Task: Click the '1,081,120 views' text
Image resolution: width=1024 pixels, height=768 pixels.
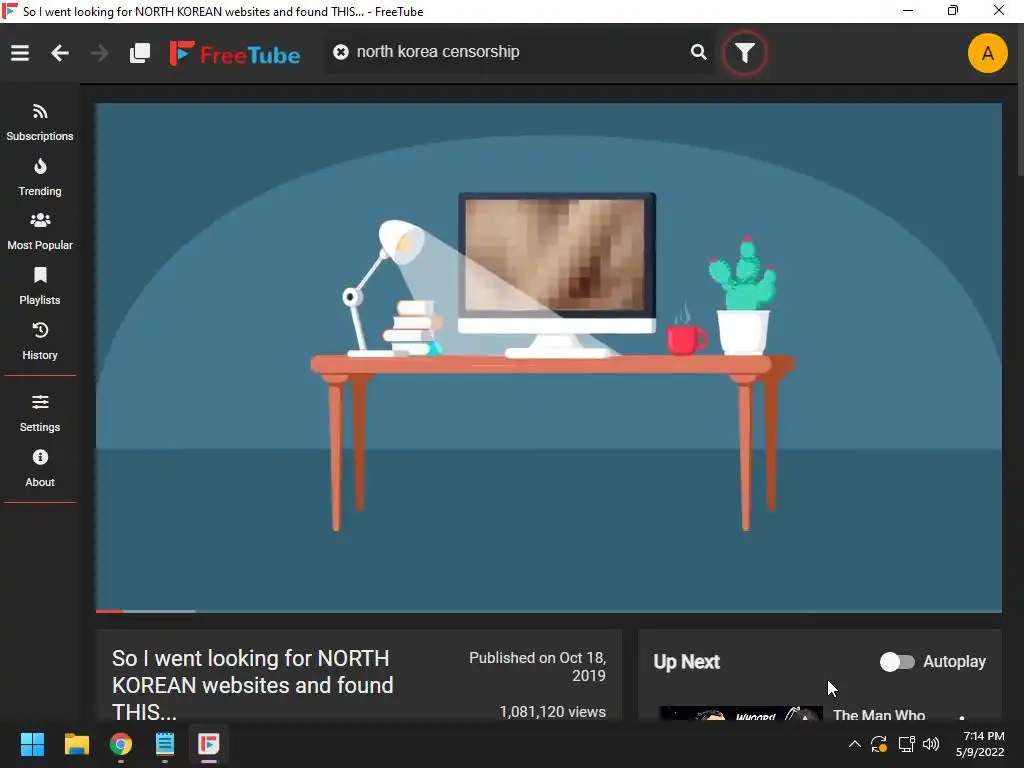Action: point(552,712)
